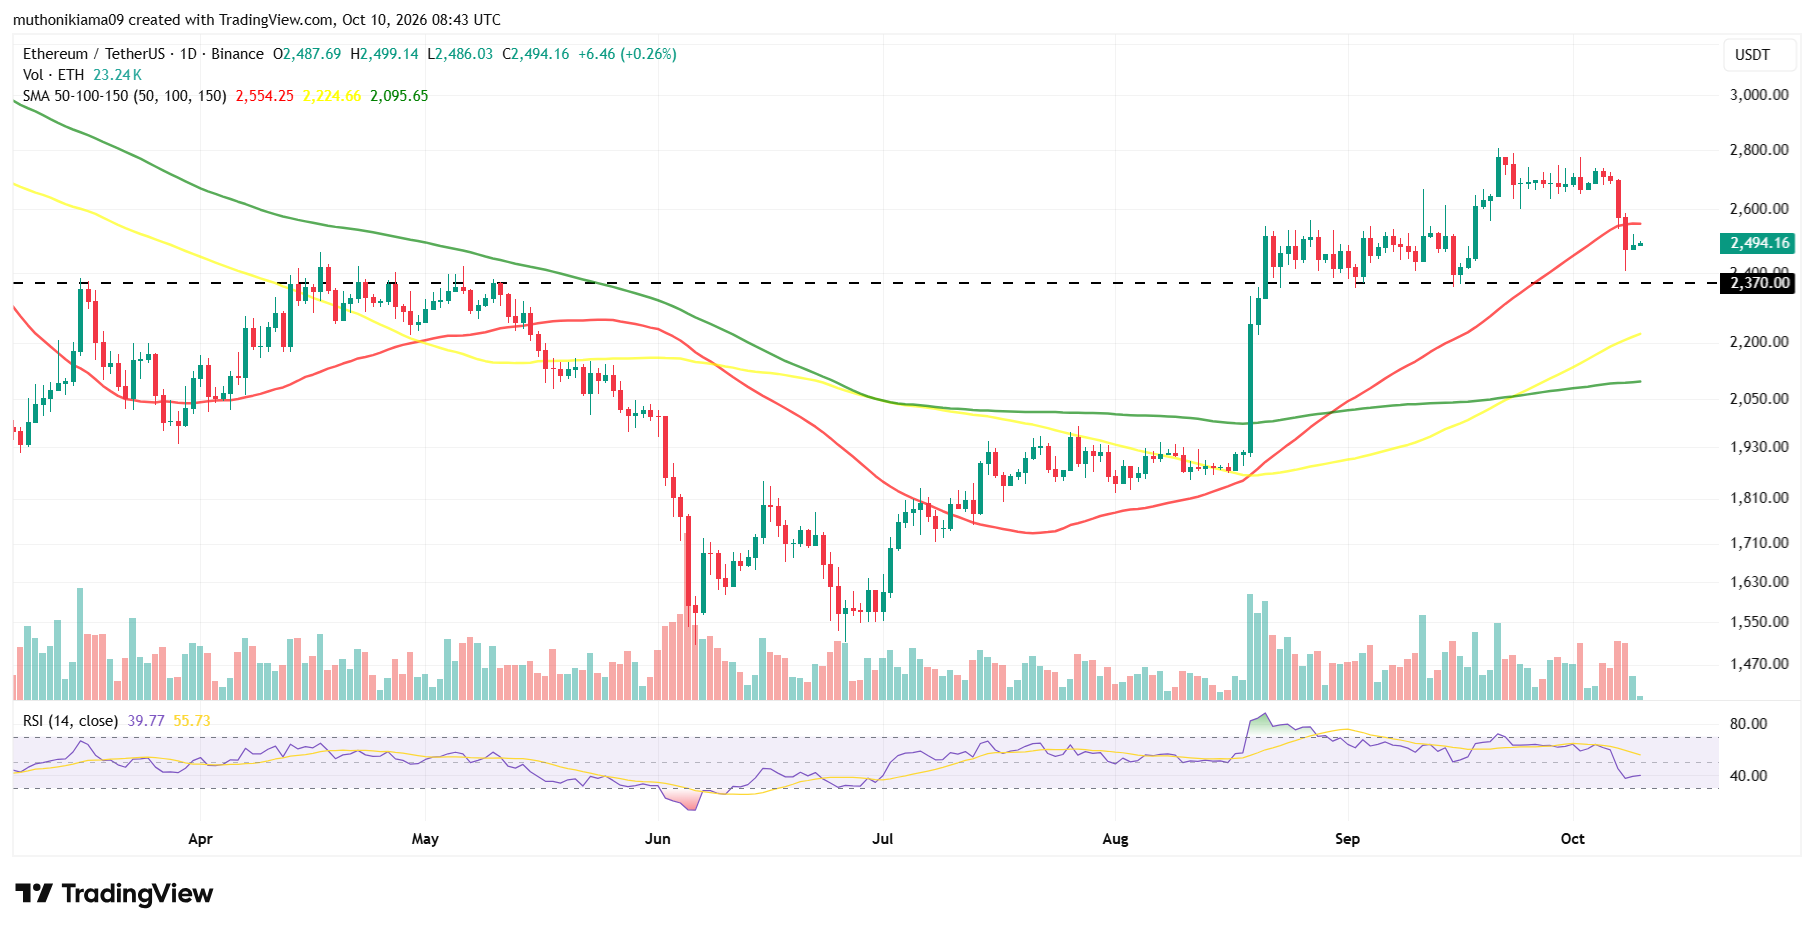Click the Jul label on time axis
Viewport: 1814px width, 931px height.
tap(882, 839)
